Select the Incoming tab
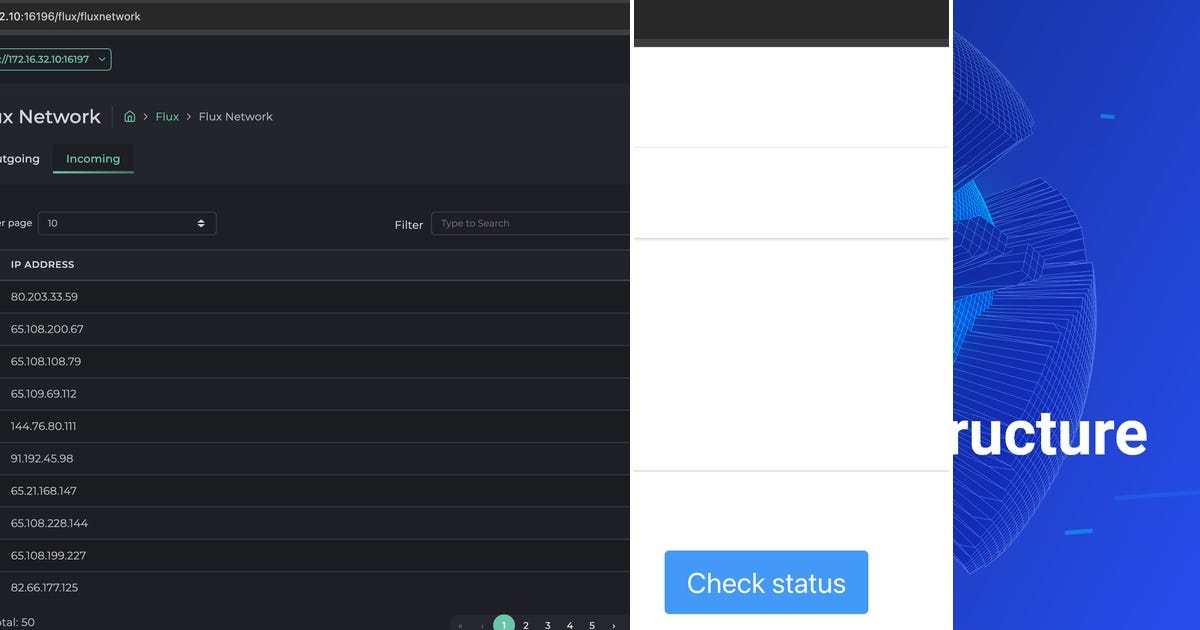Screen dimensions: 1200x630 coord(93,158)
